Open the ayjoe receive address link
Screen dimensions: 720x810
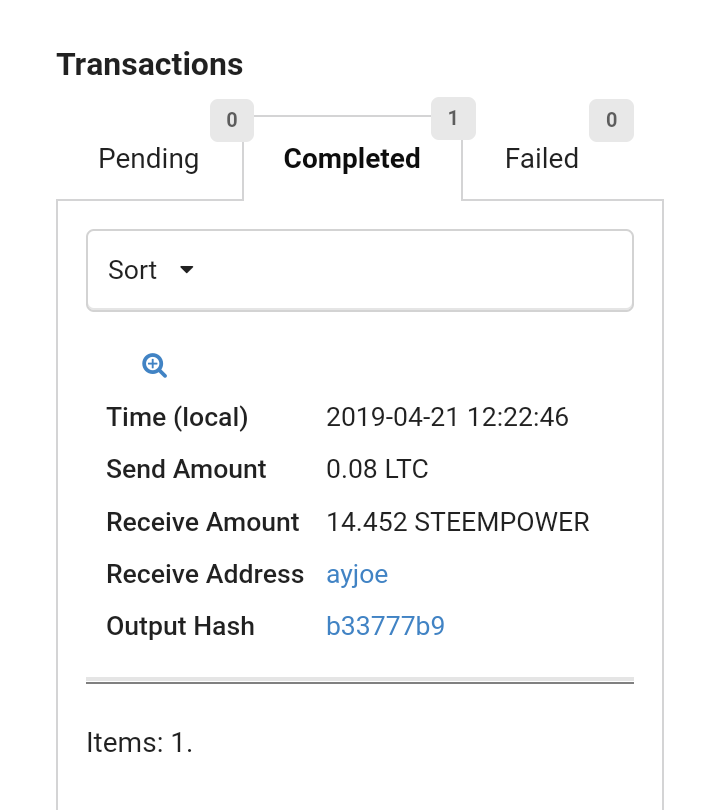point(357,574)
